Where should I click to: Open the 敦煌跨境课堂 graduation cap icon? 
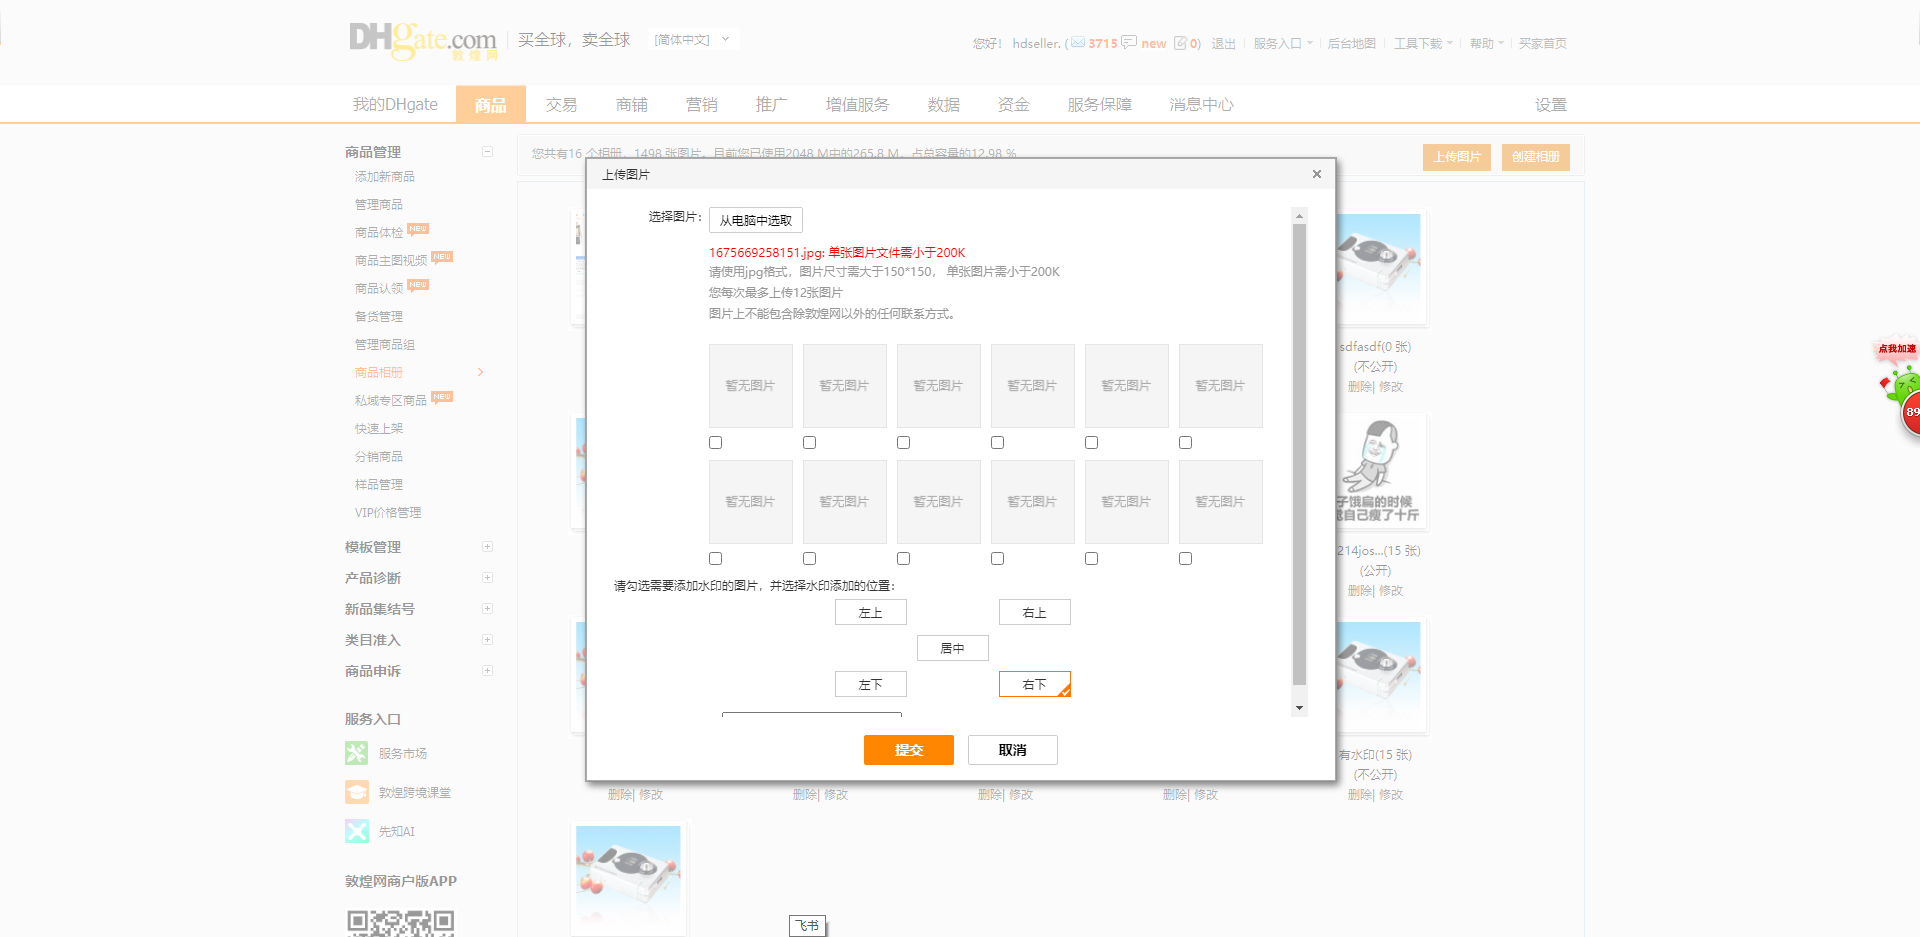357,792
